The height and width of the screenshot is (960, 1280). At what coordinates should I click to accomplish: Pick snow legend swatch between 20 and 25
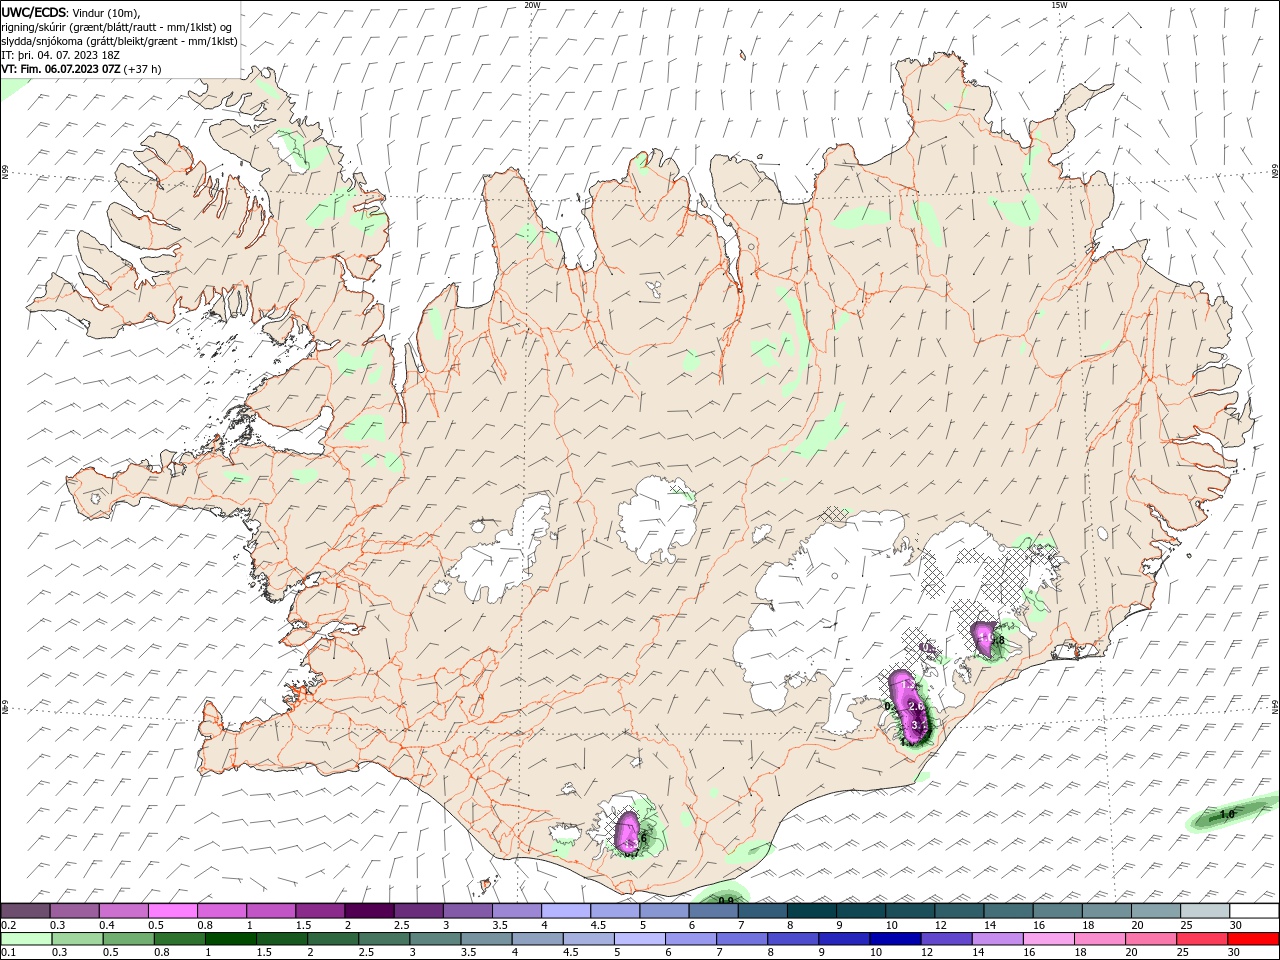click(1155, 910)
